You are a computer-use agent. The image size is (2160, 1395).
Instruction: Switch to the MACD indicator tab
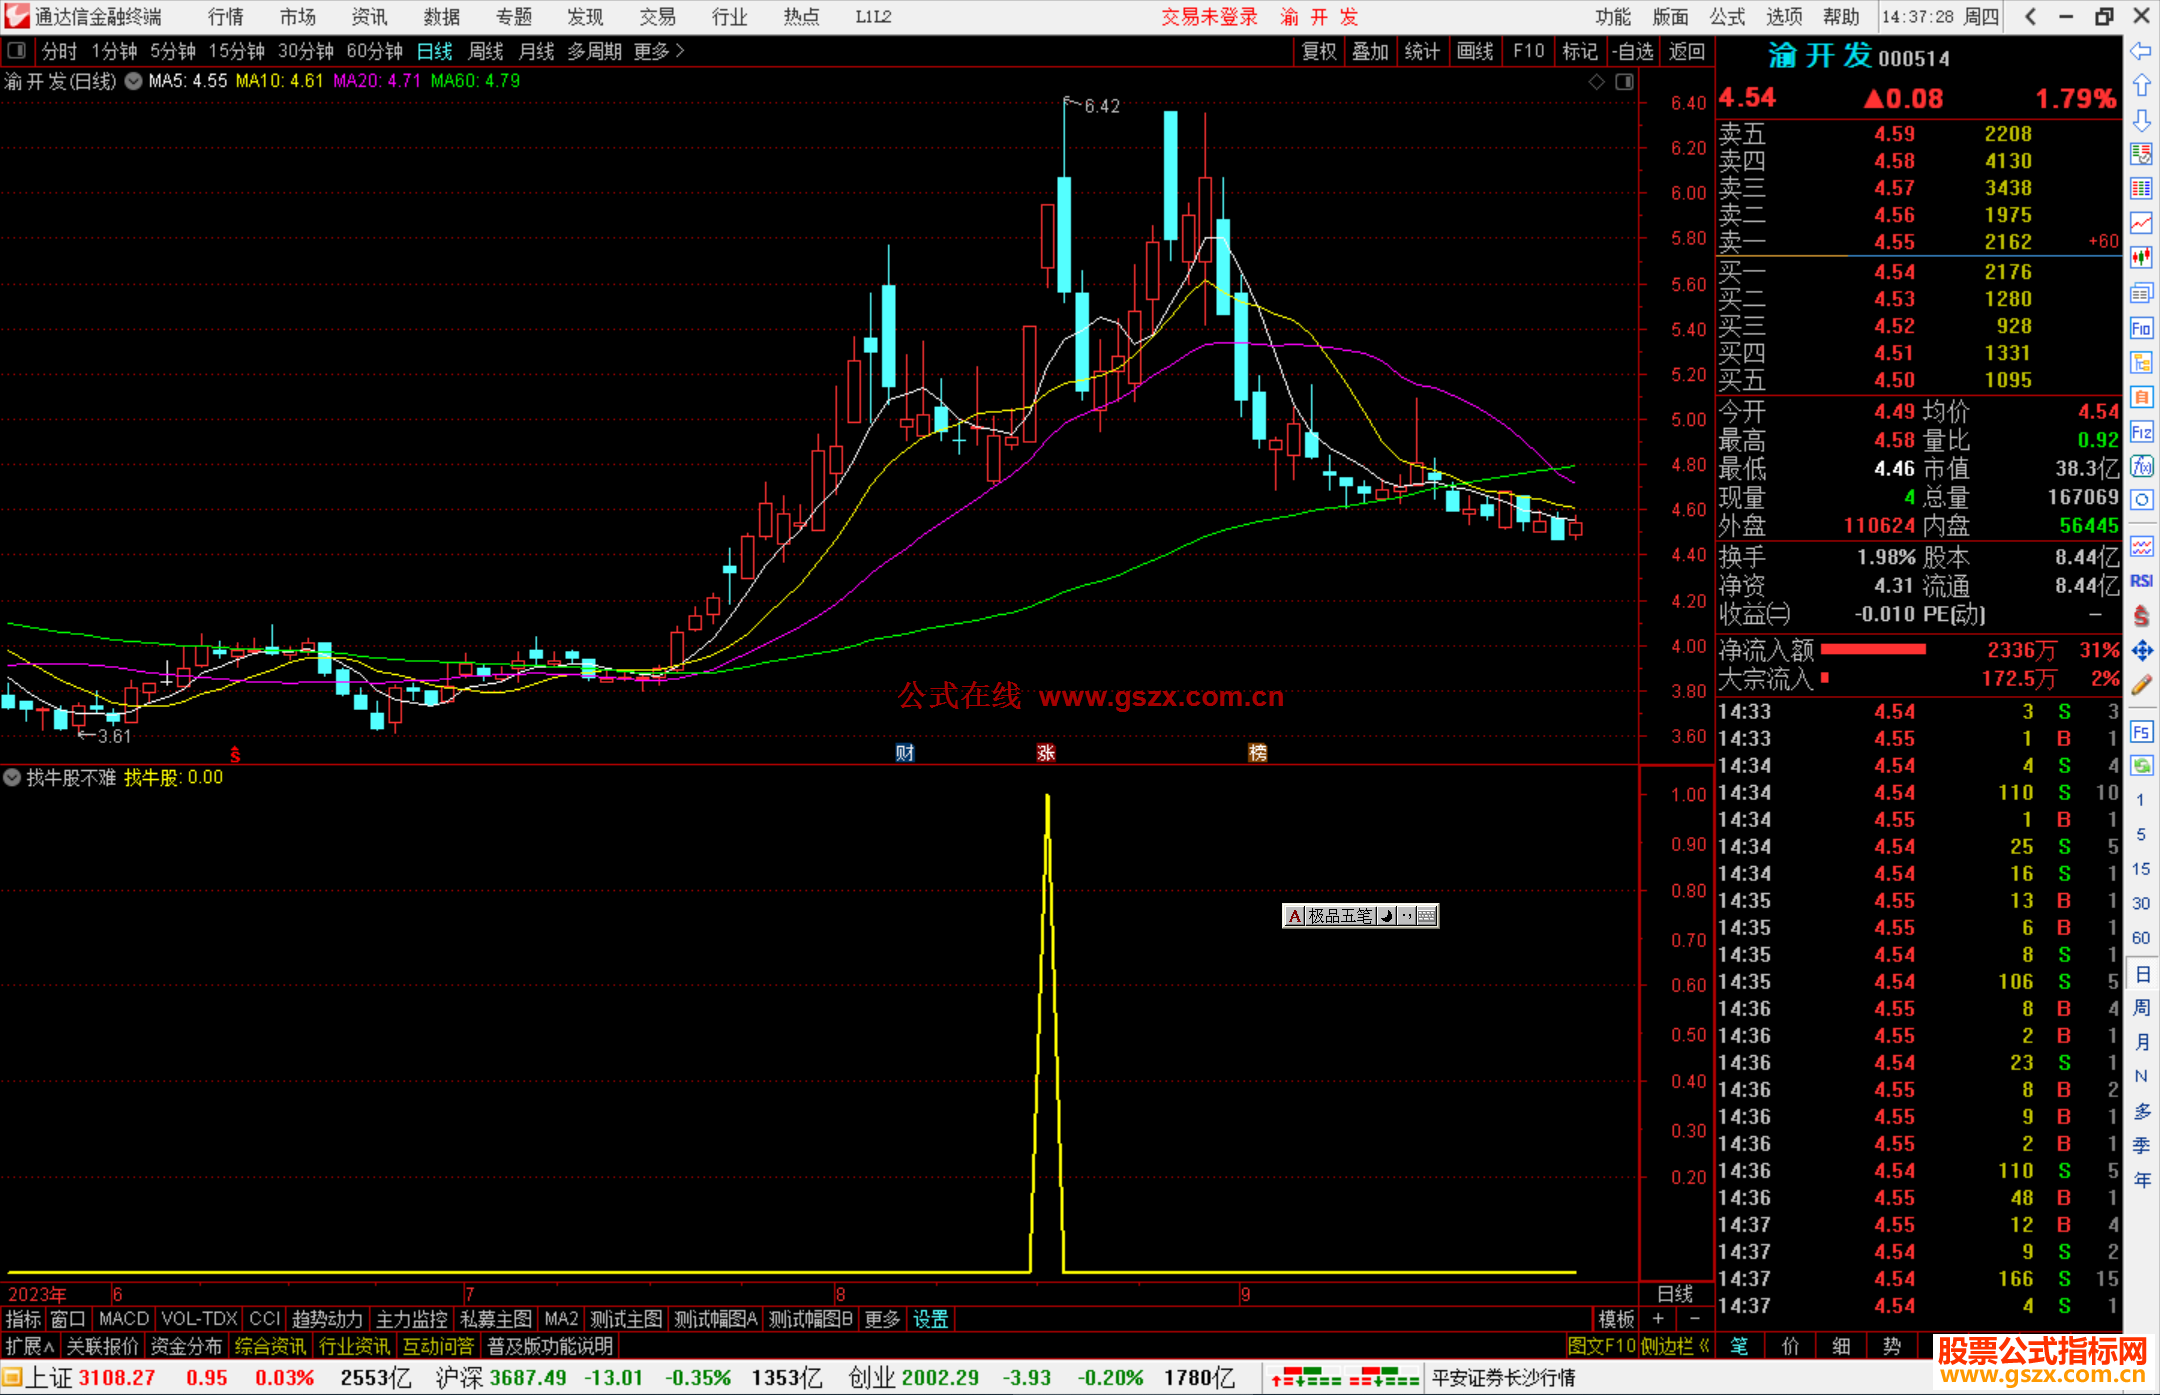coord(123,1319)
